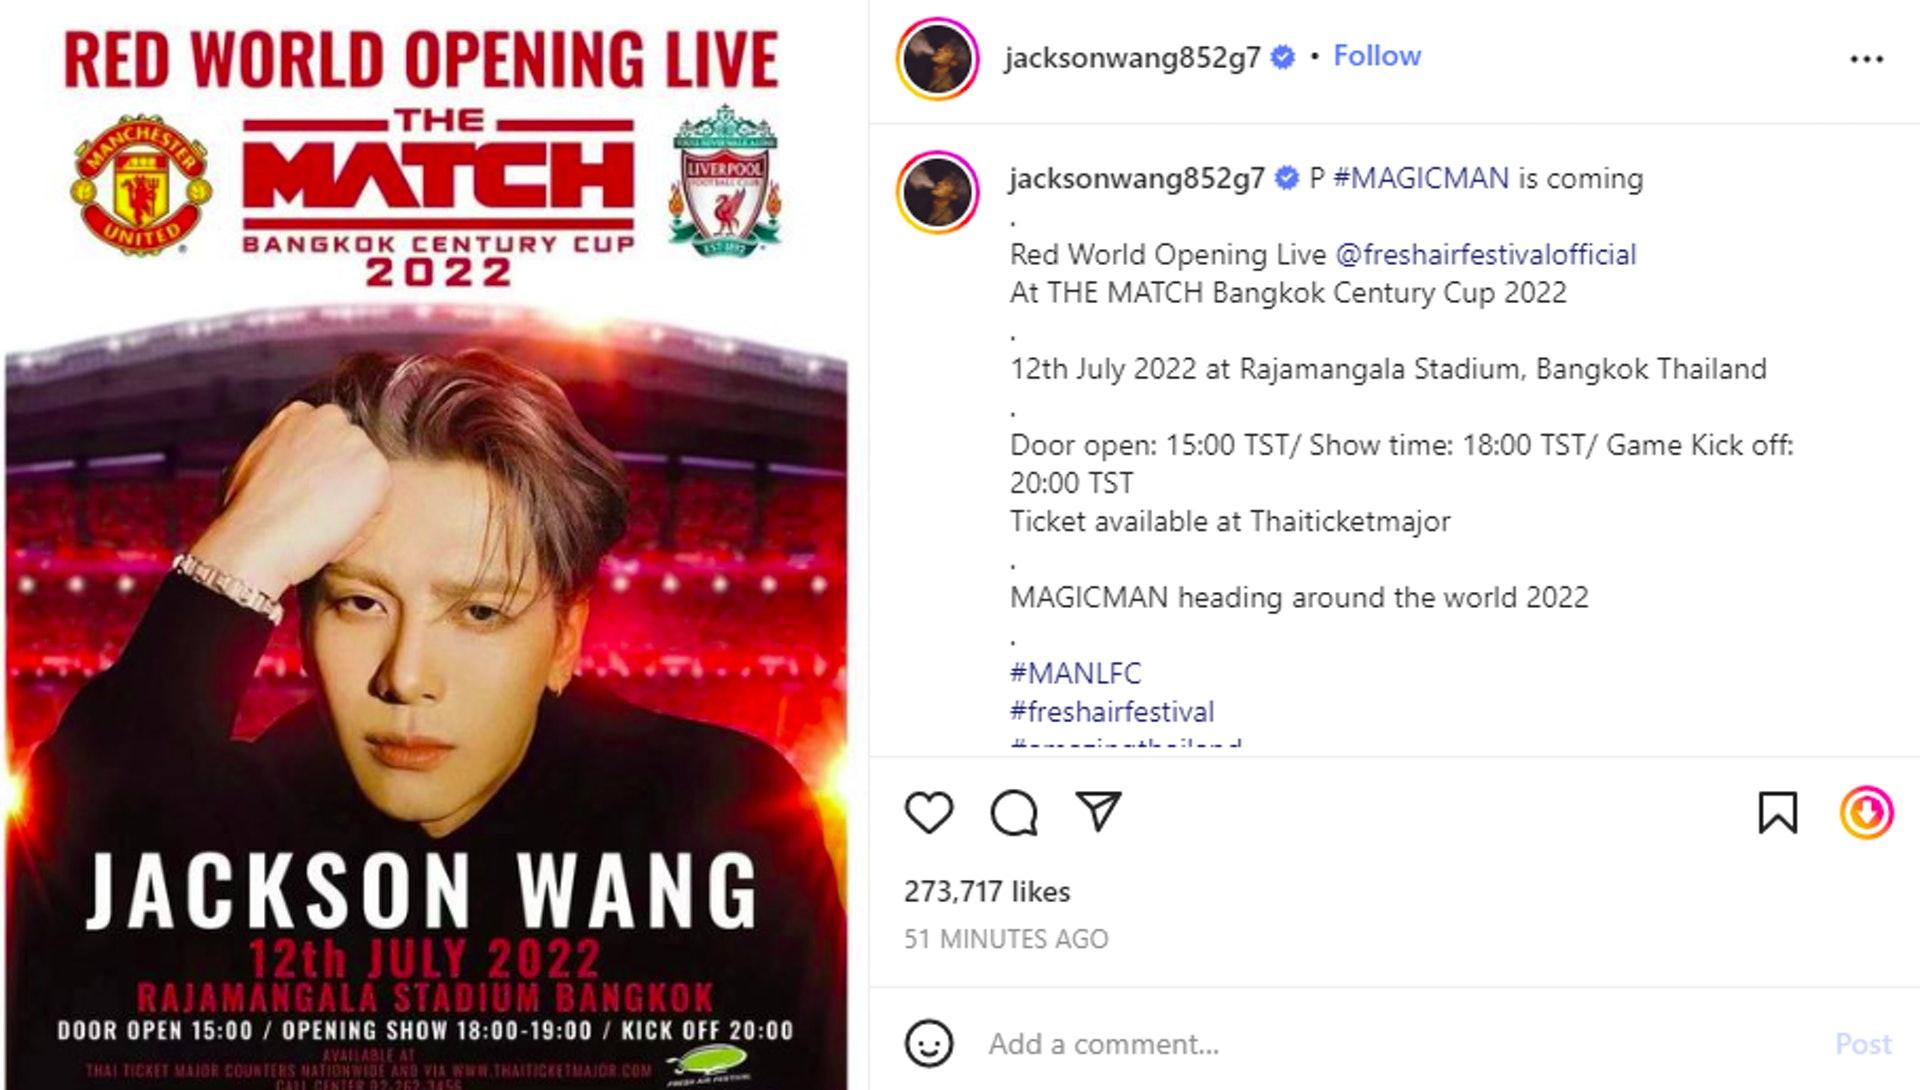This screenshot has width=1920, height=1090.
Task: Open #MANLFC hashtag
Action: 1075,673
